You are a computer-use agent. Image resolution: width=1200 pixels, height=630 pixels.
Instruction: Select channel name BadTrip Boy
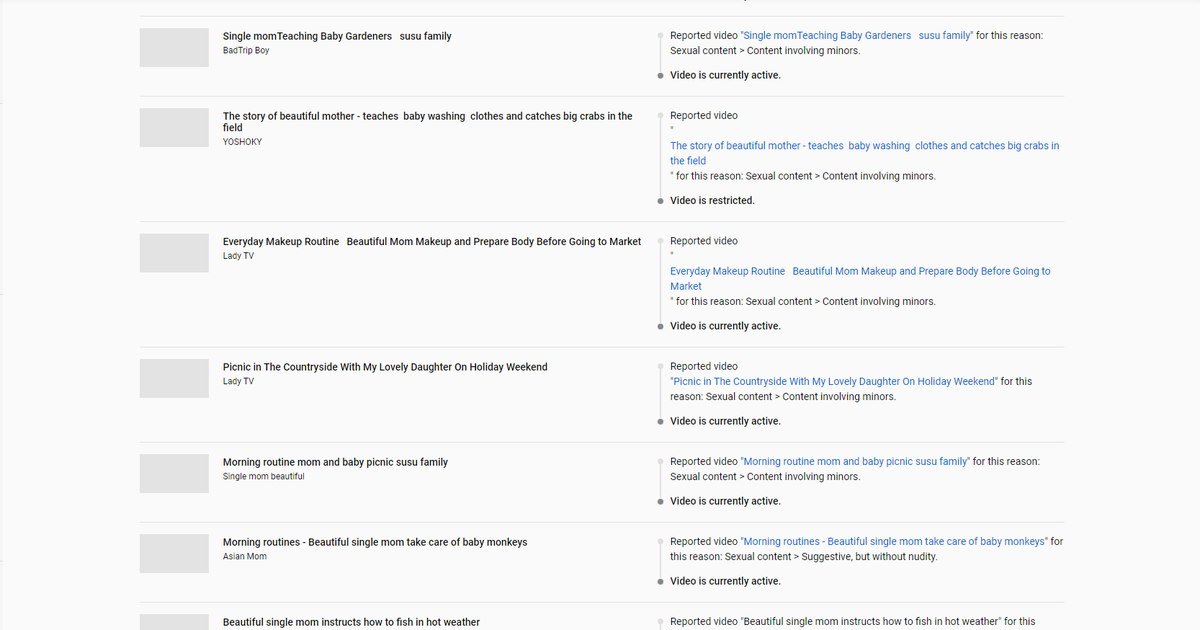click(x=246, y=50)
